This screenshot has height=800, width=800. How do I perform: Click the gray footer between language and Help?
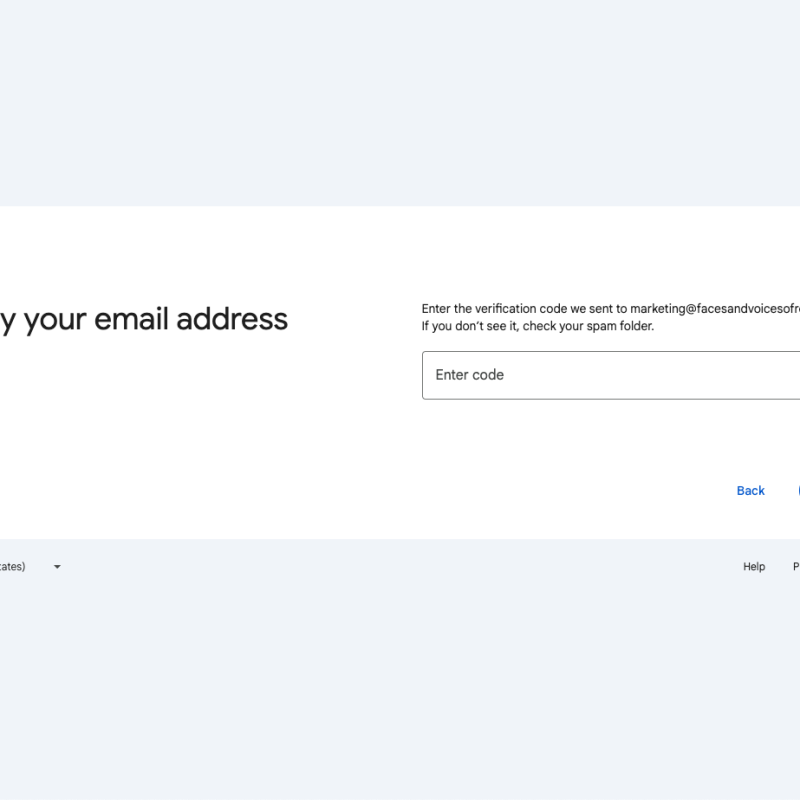tap(400, 567)
